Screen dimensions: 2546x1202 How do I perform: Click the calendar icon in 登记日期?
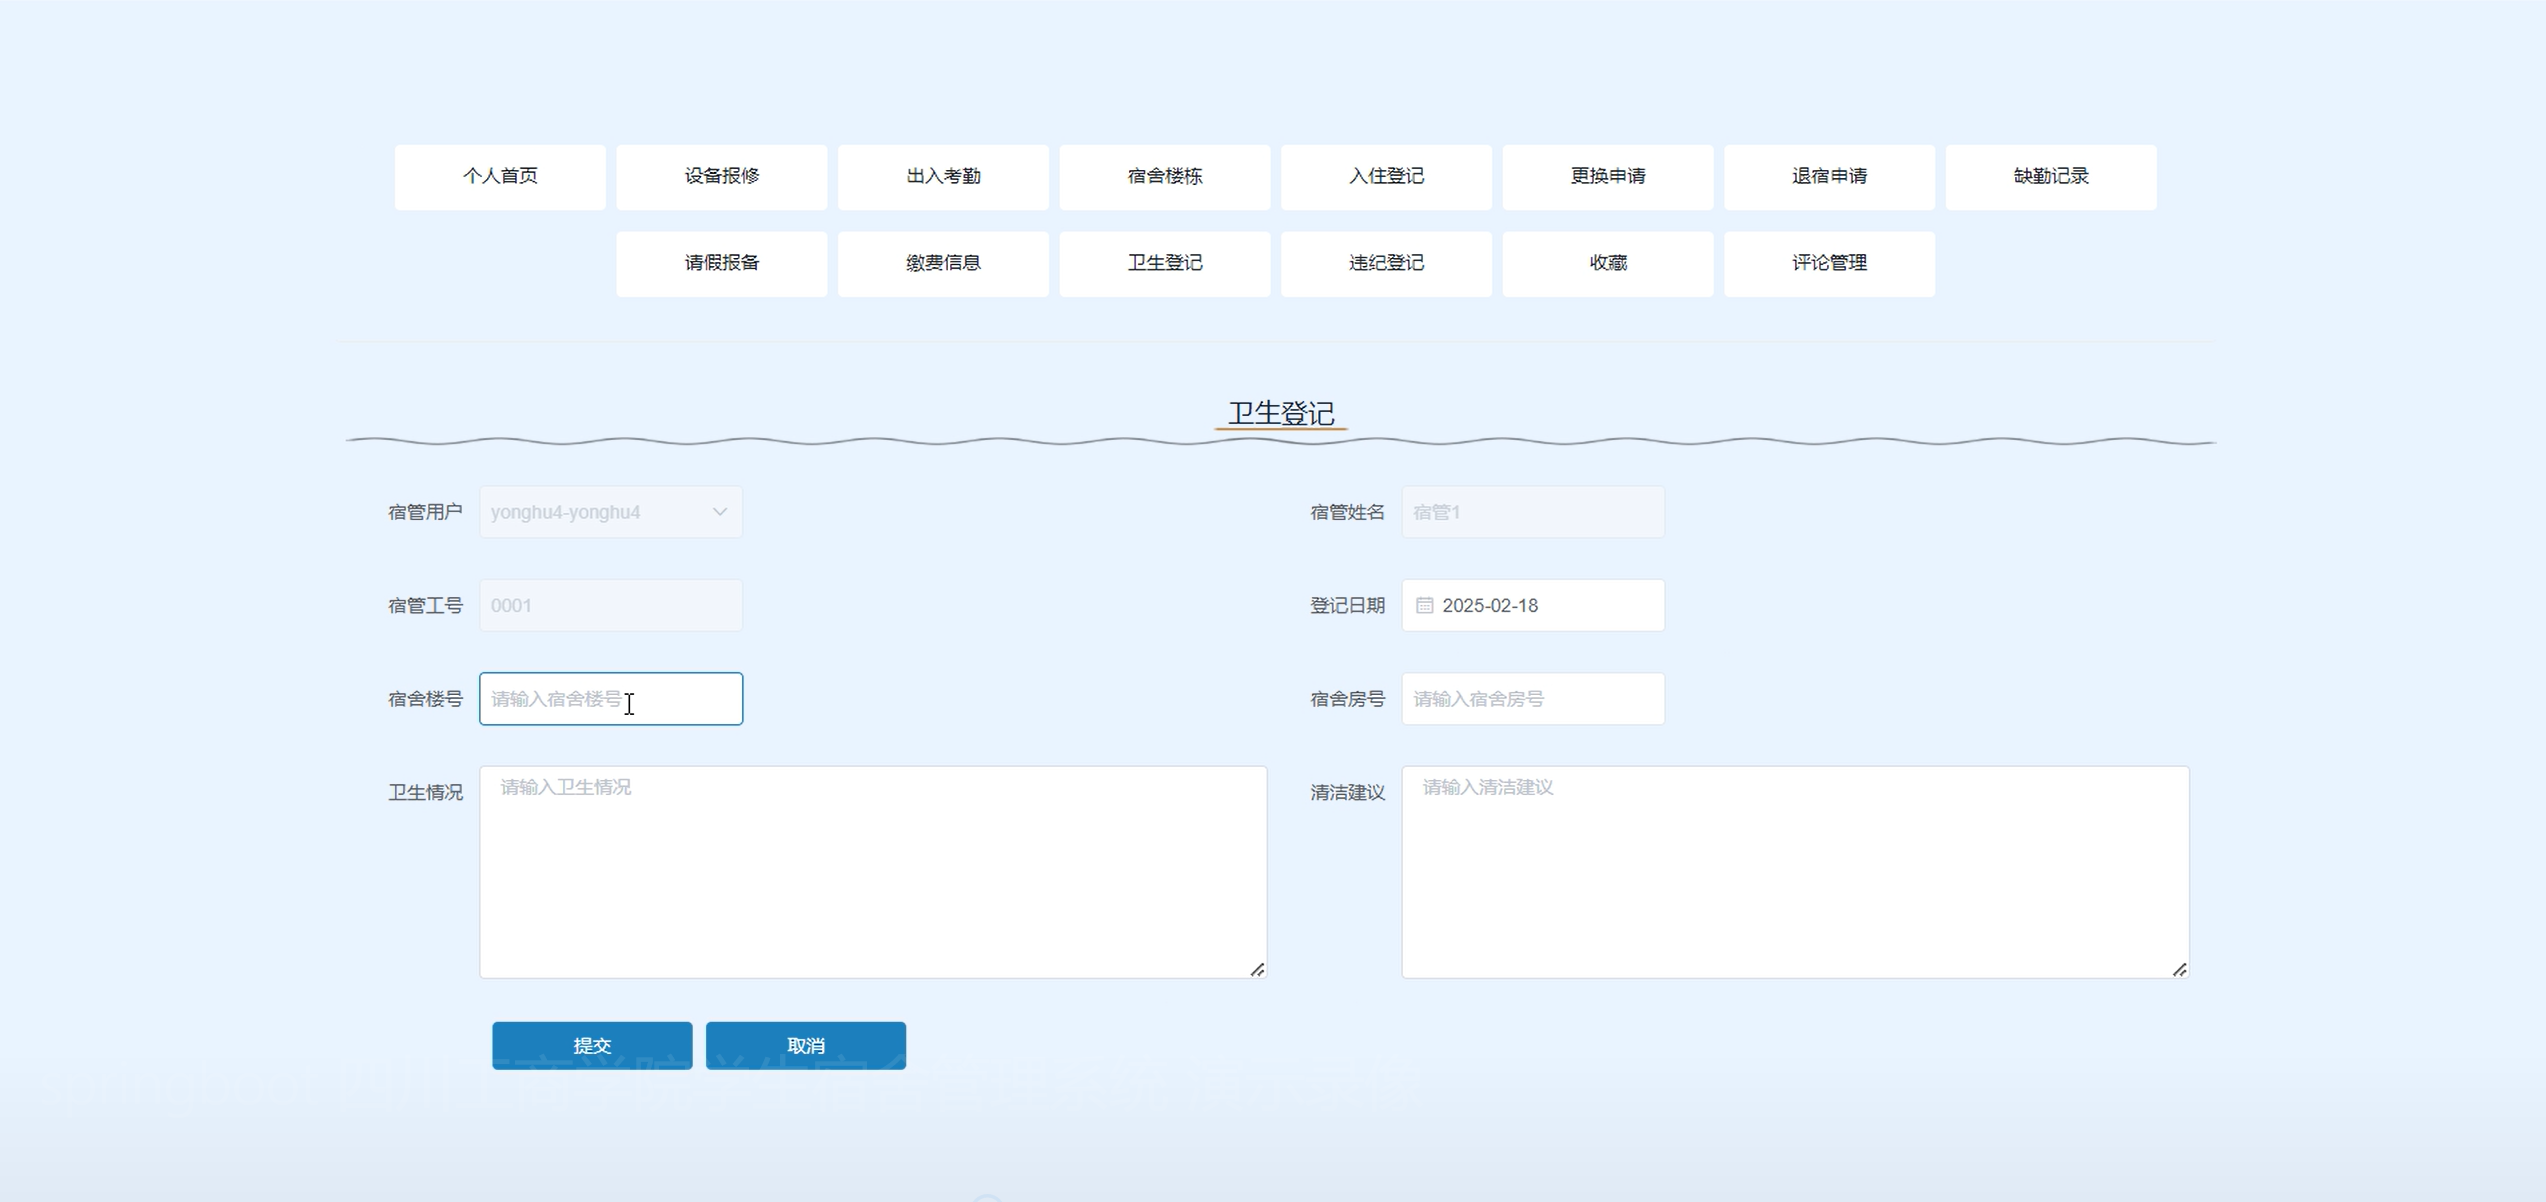[x=1425, y=605]
